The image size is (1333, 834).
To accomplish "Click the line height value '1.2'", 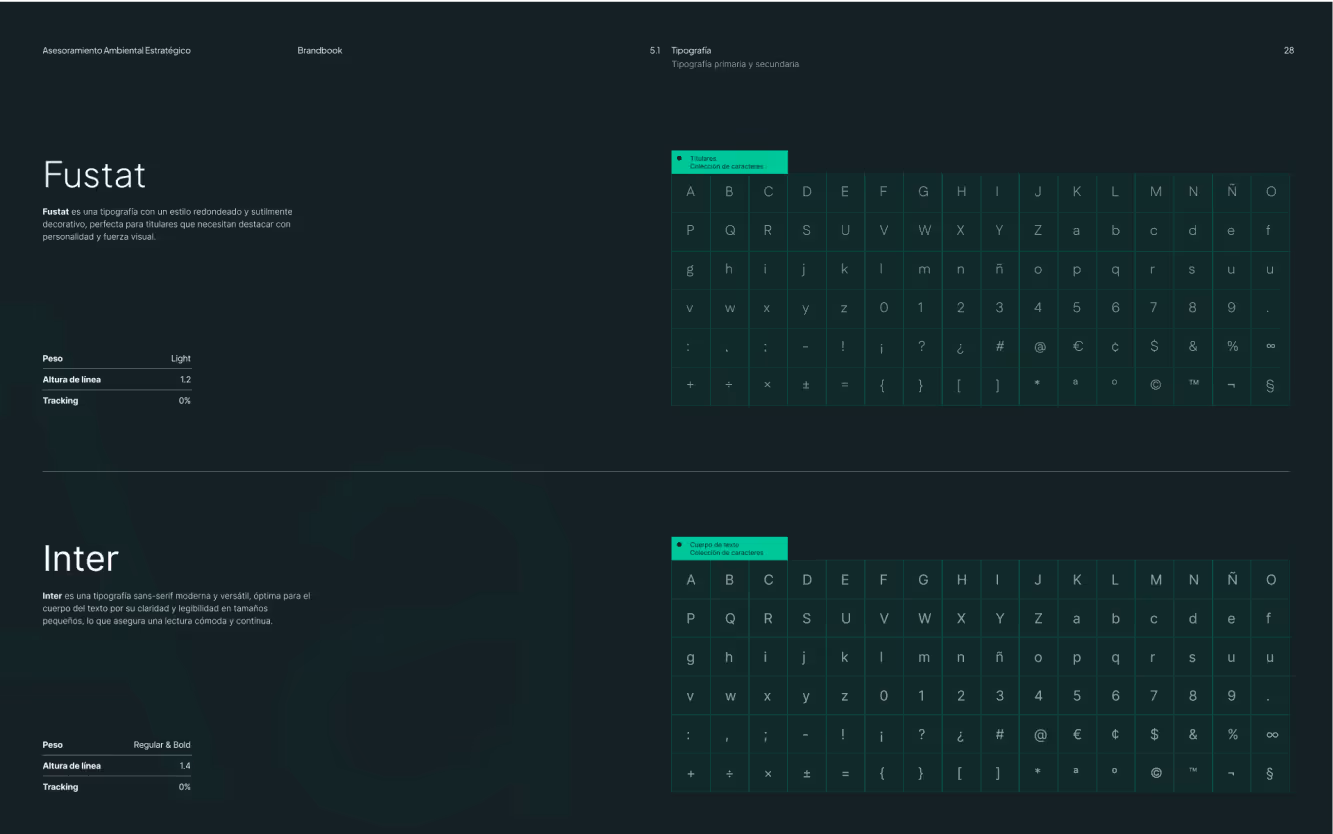I will pos(185,379).
